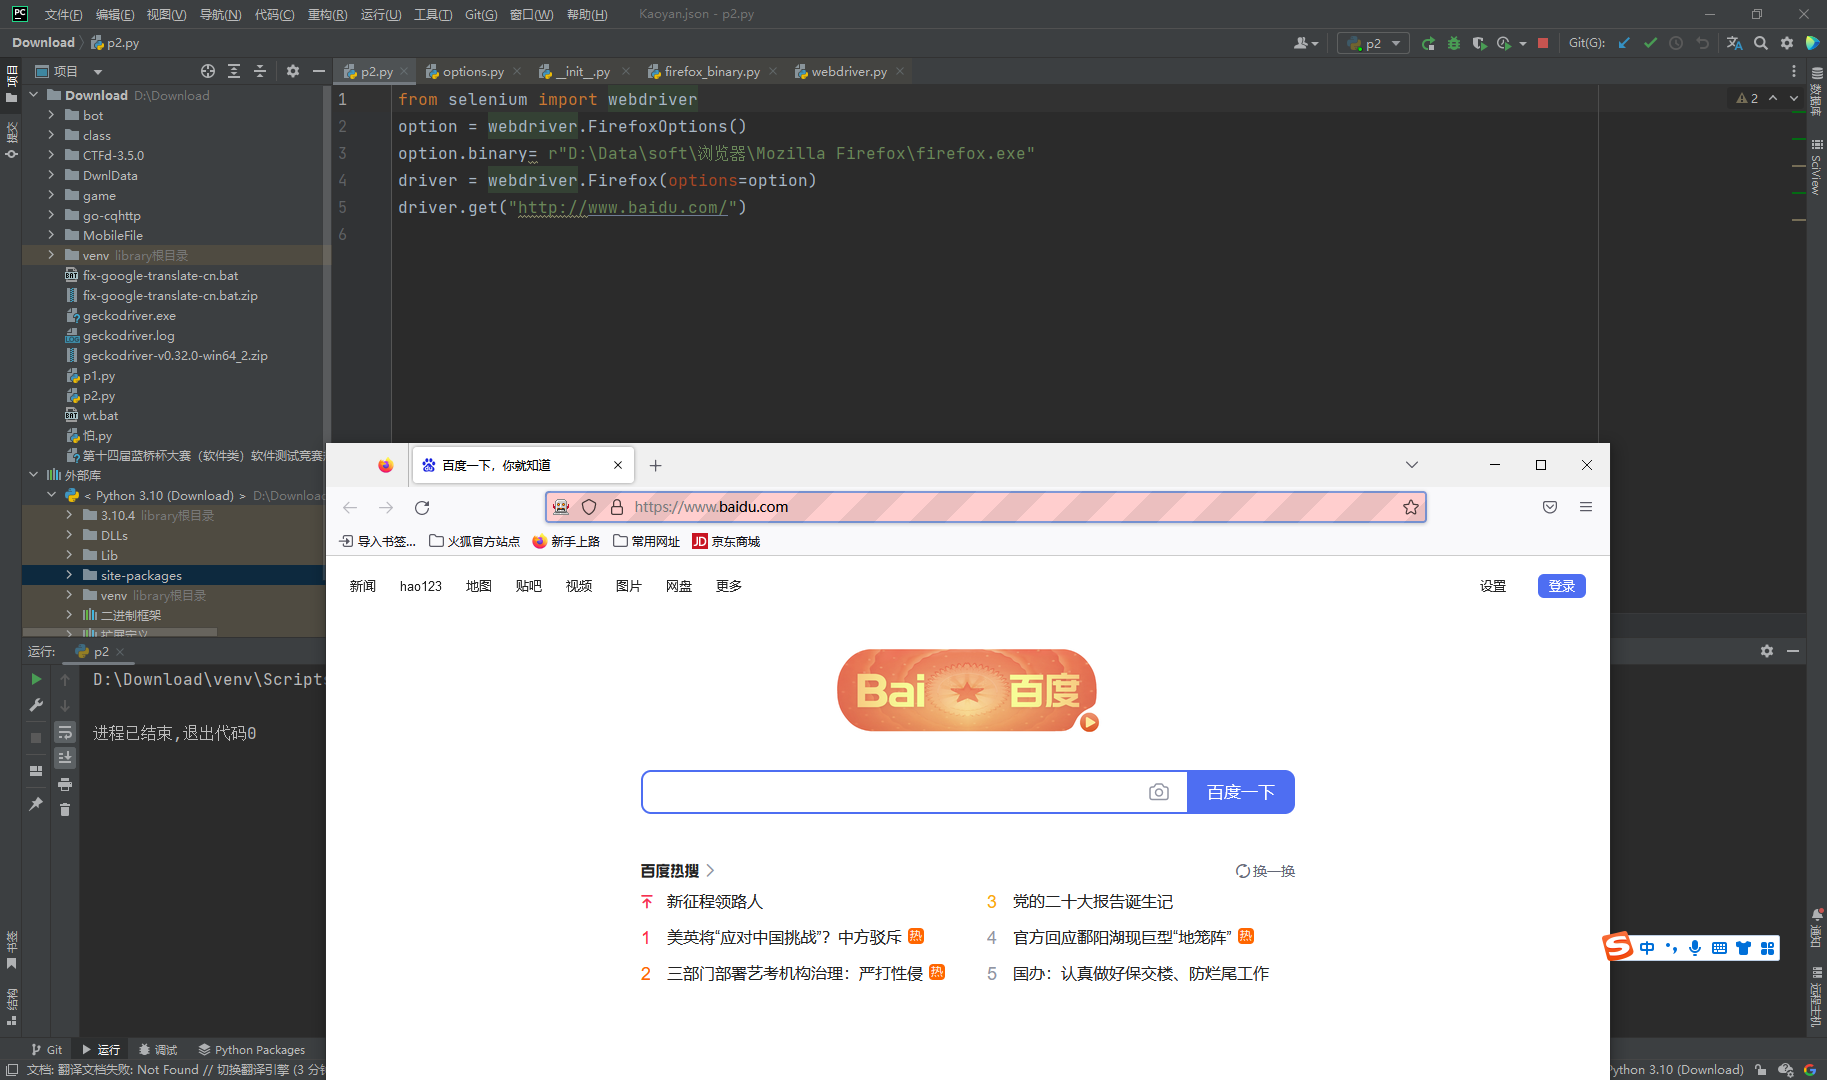Viewport: 1827px width, 1080px height.
Task: Open new Firefox tab with plus
Action: pos(656,465)
